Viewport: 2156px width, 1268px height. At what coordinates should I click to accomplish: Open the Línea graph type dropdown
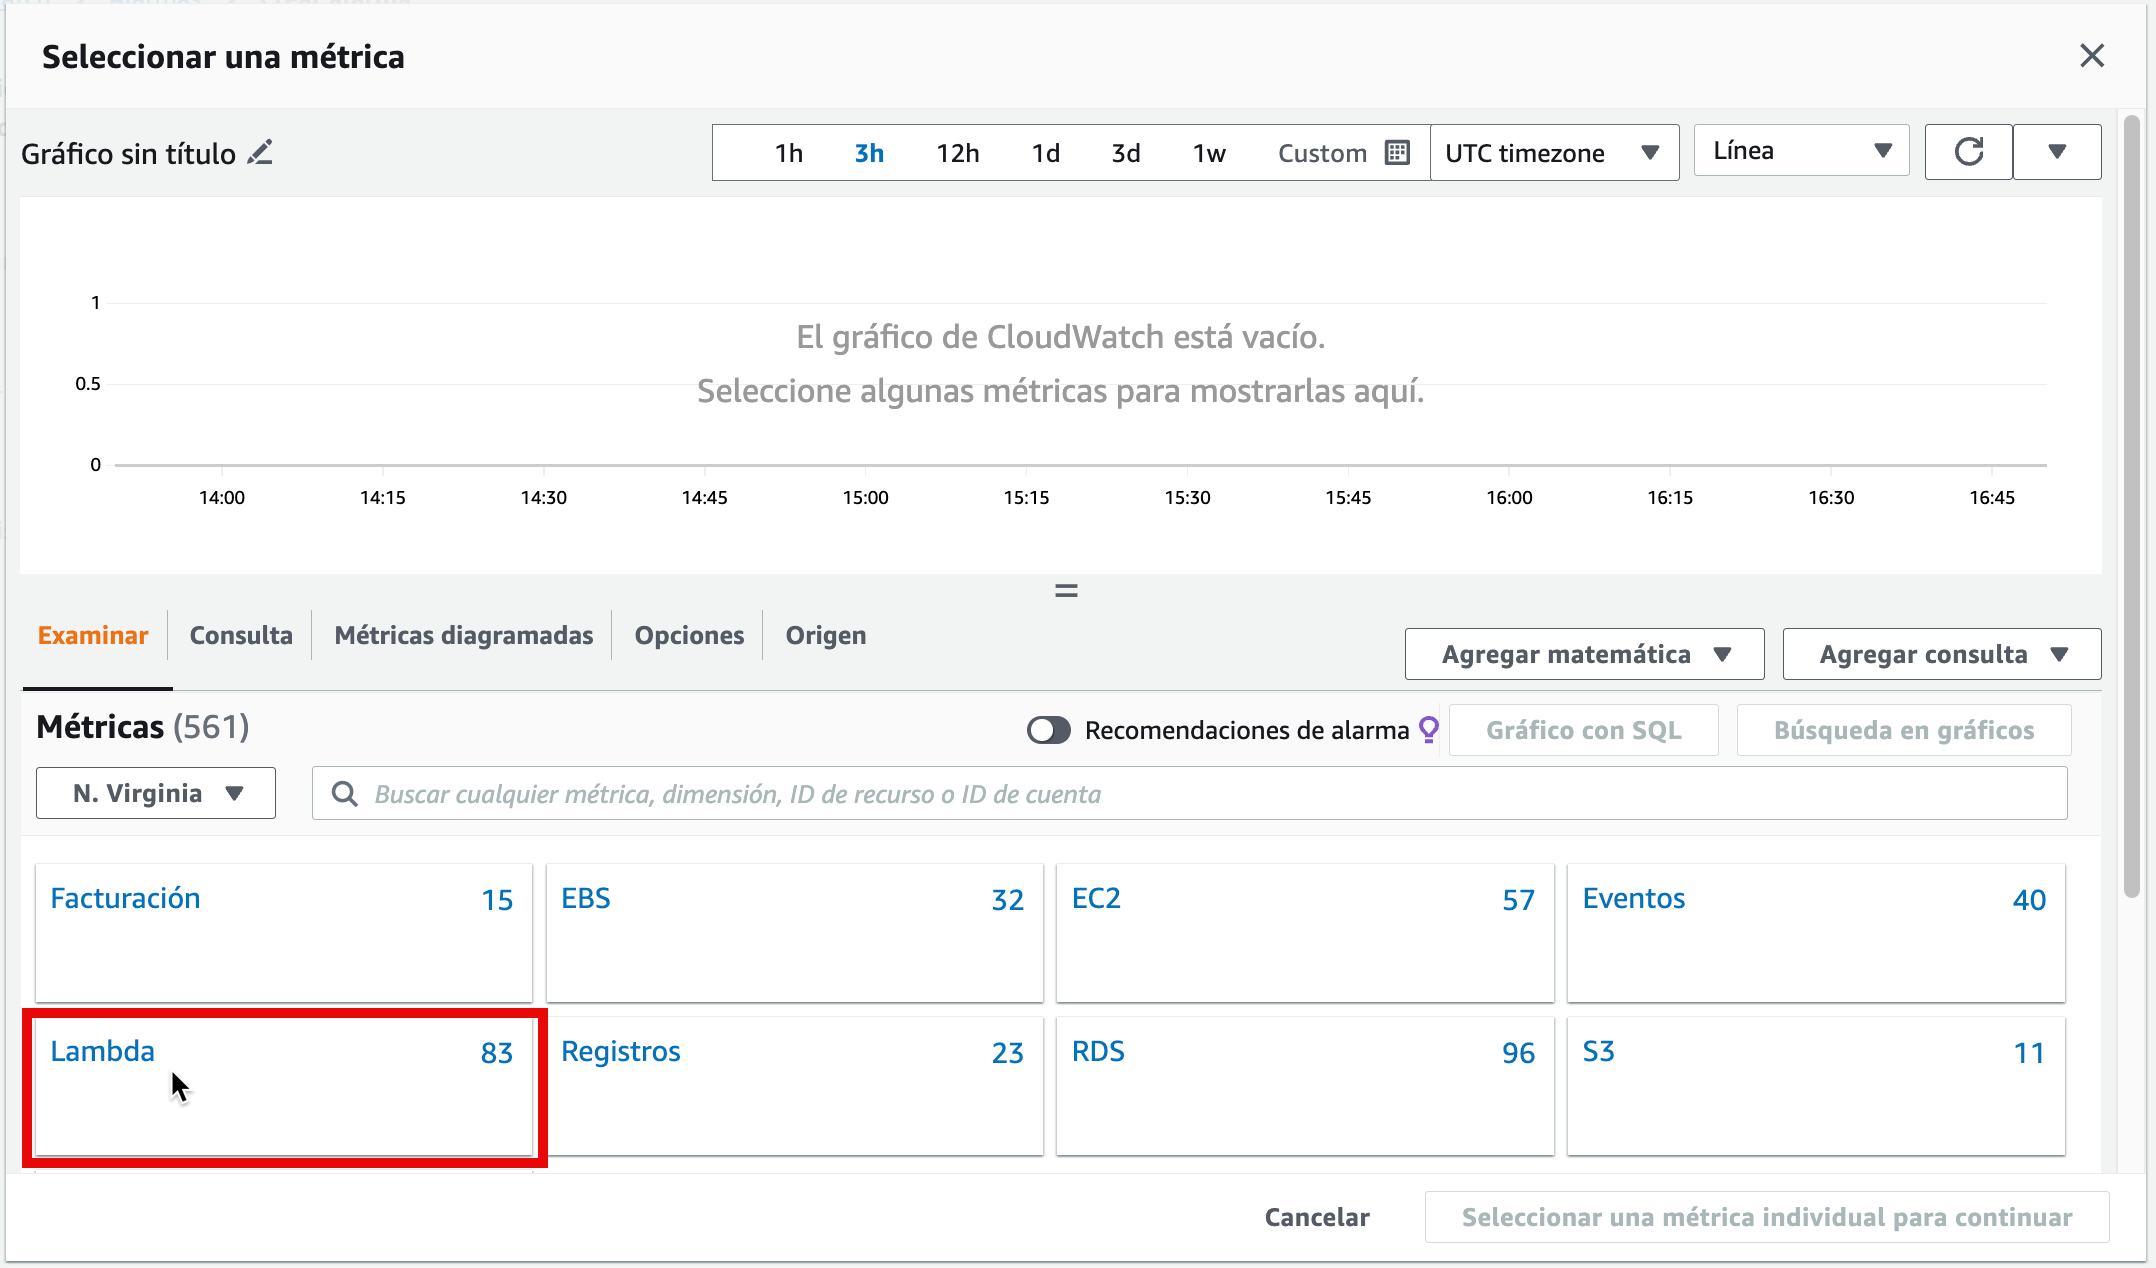tap(1802, 151)
